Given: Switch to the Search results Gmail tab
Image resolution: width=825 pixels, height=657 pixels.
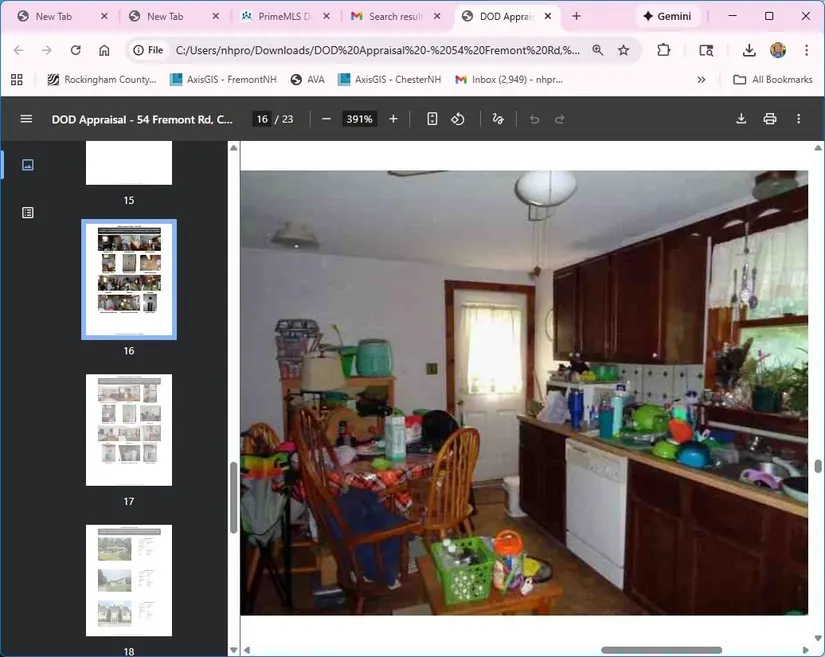Looking at the screenshot, I should pos(394,17).
